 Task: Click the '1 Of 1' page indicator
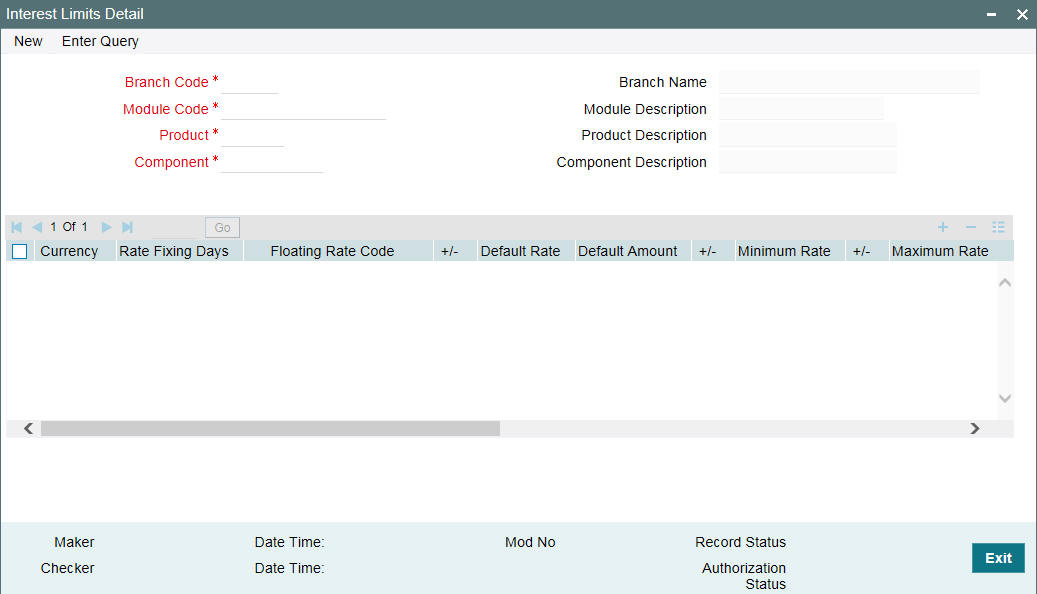(69, 227)
